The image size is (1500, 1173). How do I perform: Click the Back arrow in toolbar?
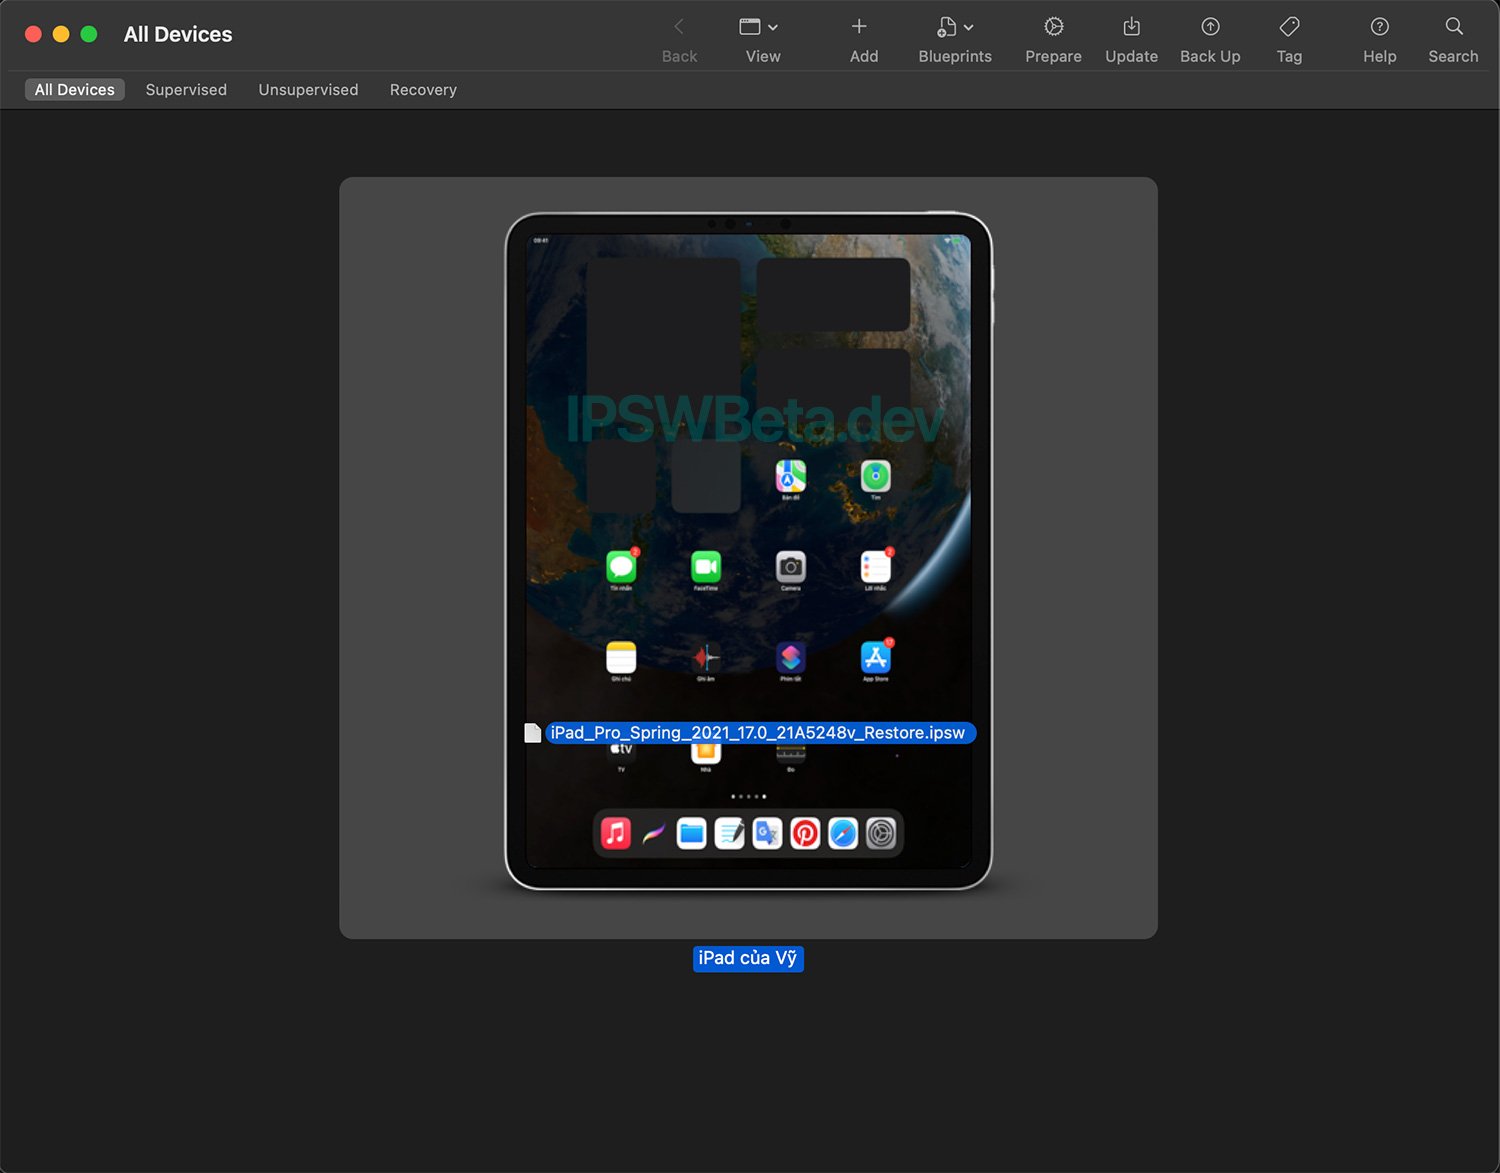679,27
